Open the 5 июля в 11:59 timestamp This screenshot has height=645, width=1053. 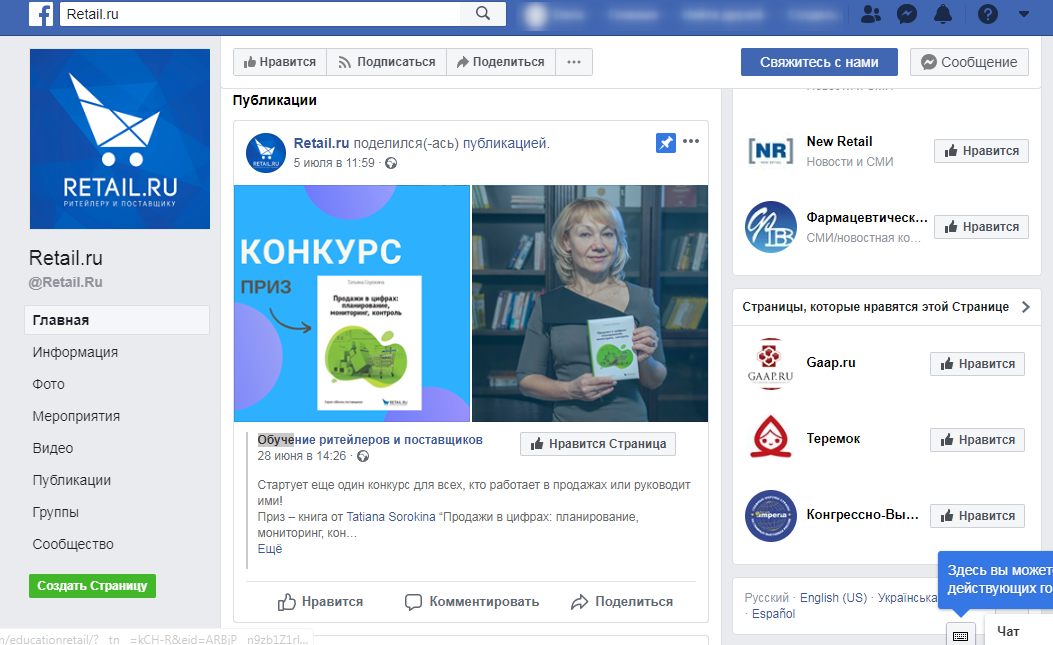tap(334, 163)
